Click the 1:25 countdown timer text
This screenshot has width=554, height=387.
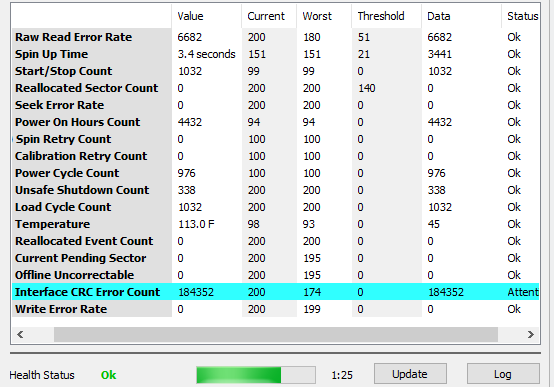click(342, 375)
